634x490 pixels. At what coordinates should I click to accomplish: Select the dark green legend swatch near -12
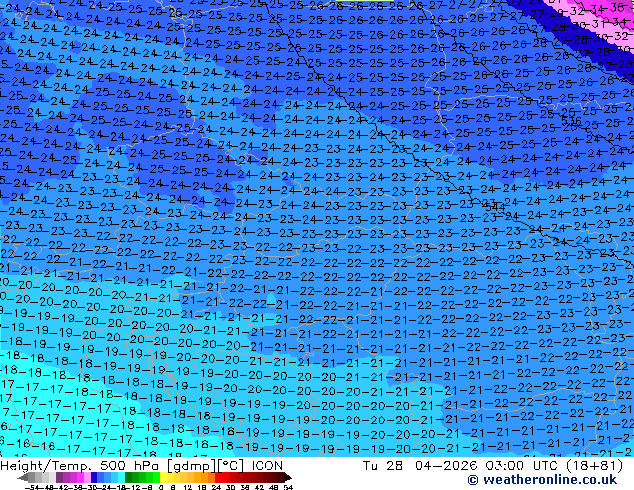(129, 477)
